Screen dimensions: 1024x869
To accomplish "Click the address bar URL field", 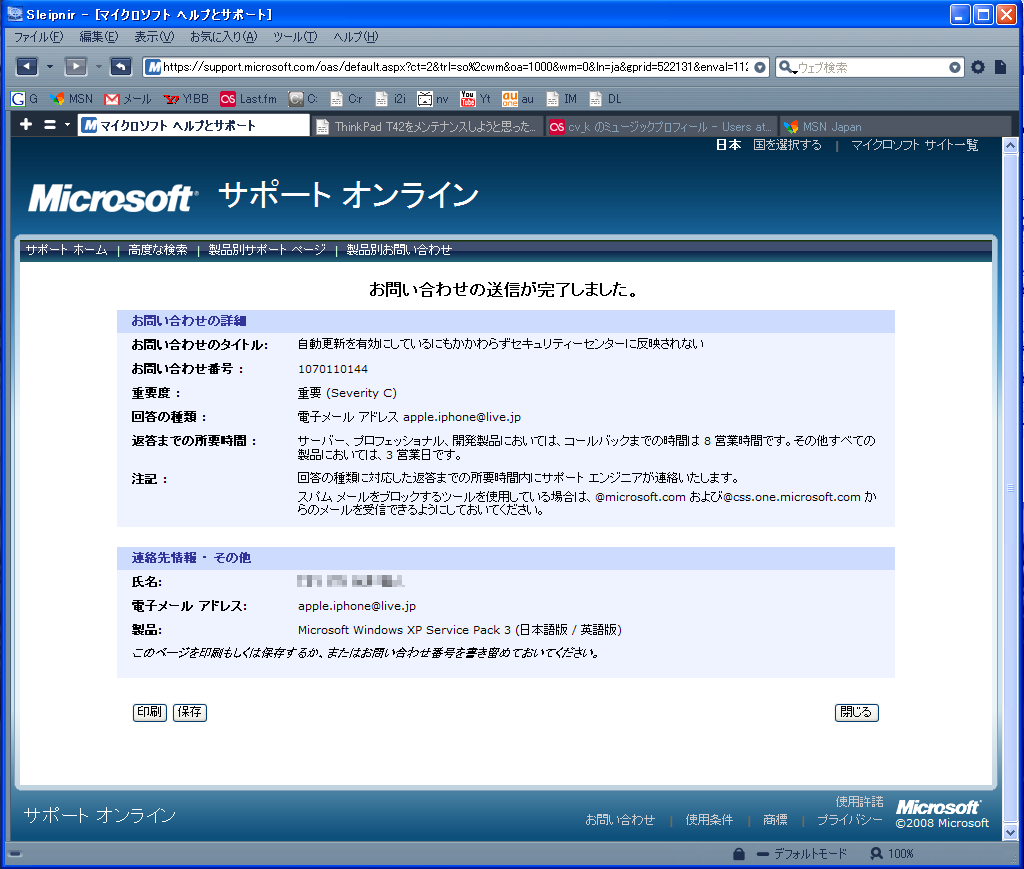I will [455, 67].
